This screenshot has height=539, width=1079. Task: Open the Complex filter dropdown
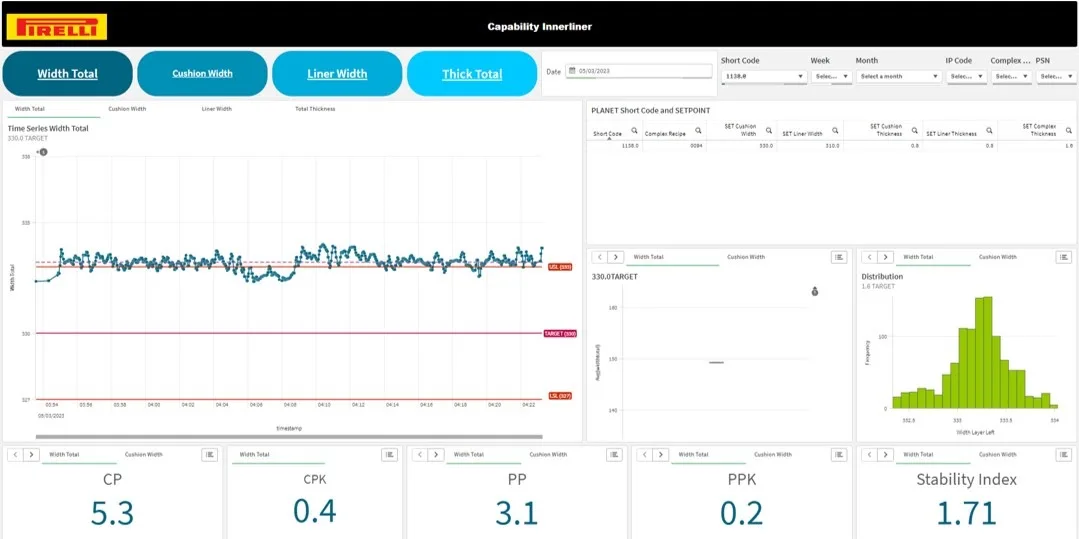1011,76
